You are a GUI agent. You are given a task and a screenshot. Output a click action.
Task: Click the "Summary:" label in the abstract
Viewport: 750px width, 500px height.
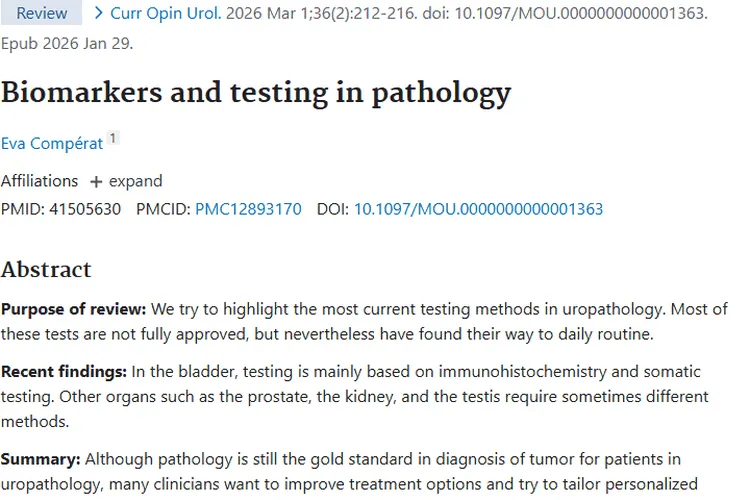(x=40, y=459)
